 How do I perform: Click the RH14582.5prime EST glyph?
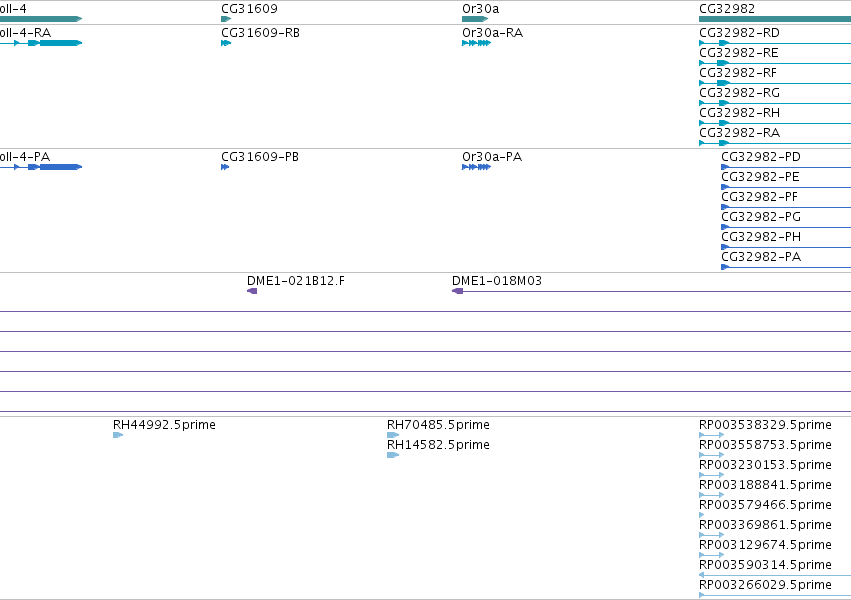[x=393, y=455]
